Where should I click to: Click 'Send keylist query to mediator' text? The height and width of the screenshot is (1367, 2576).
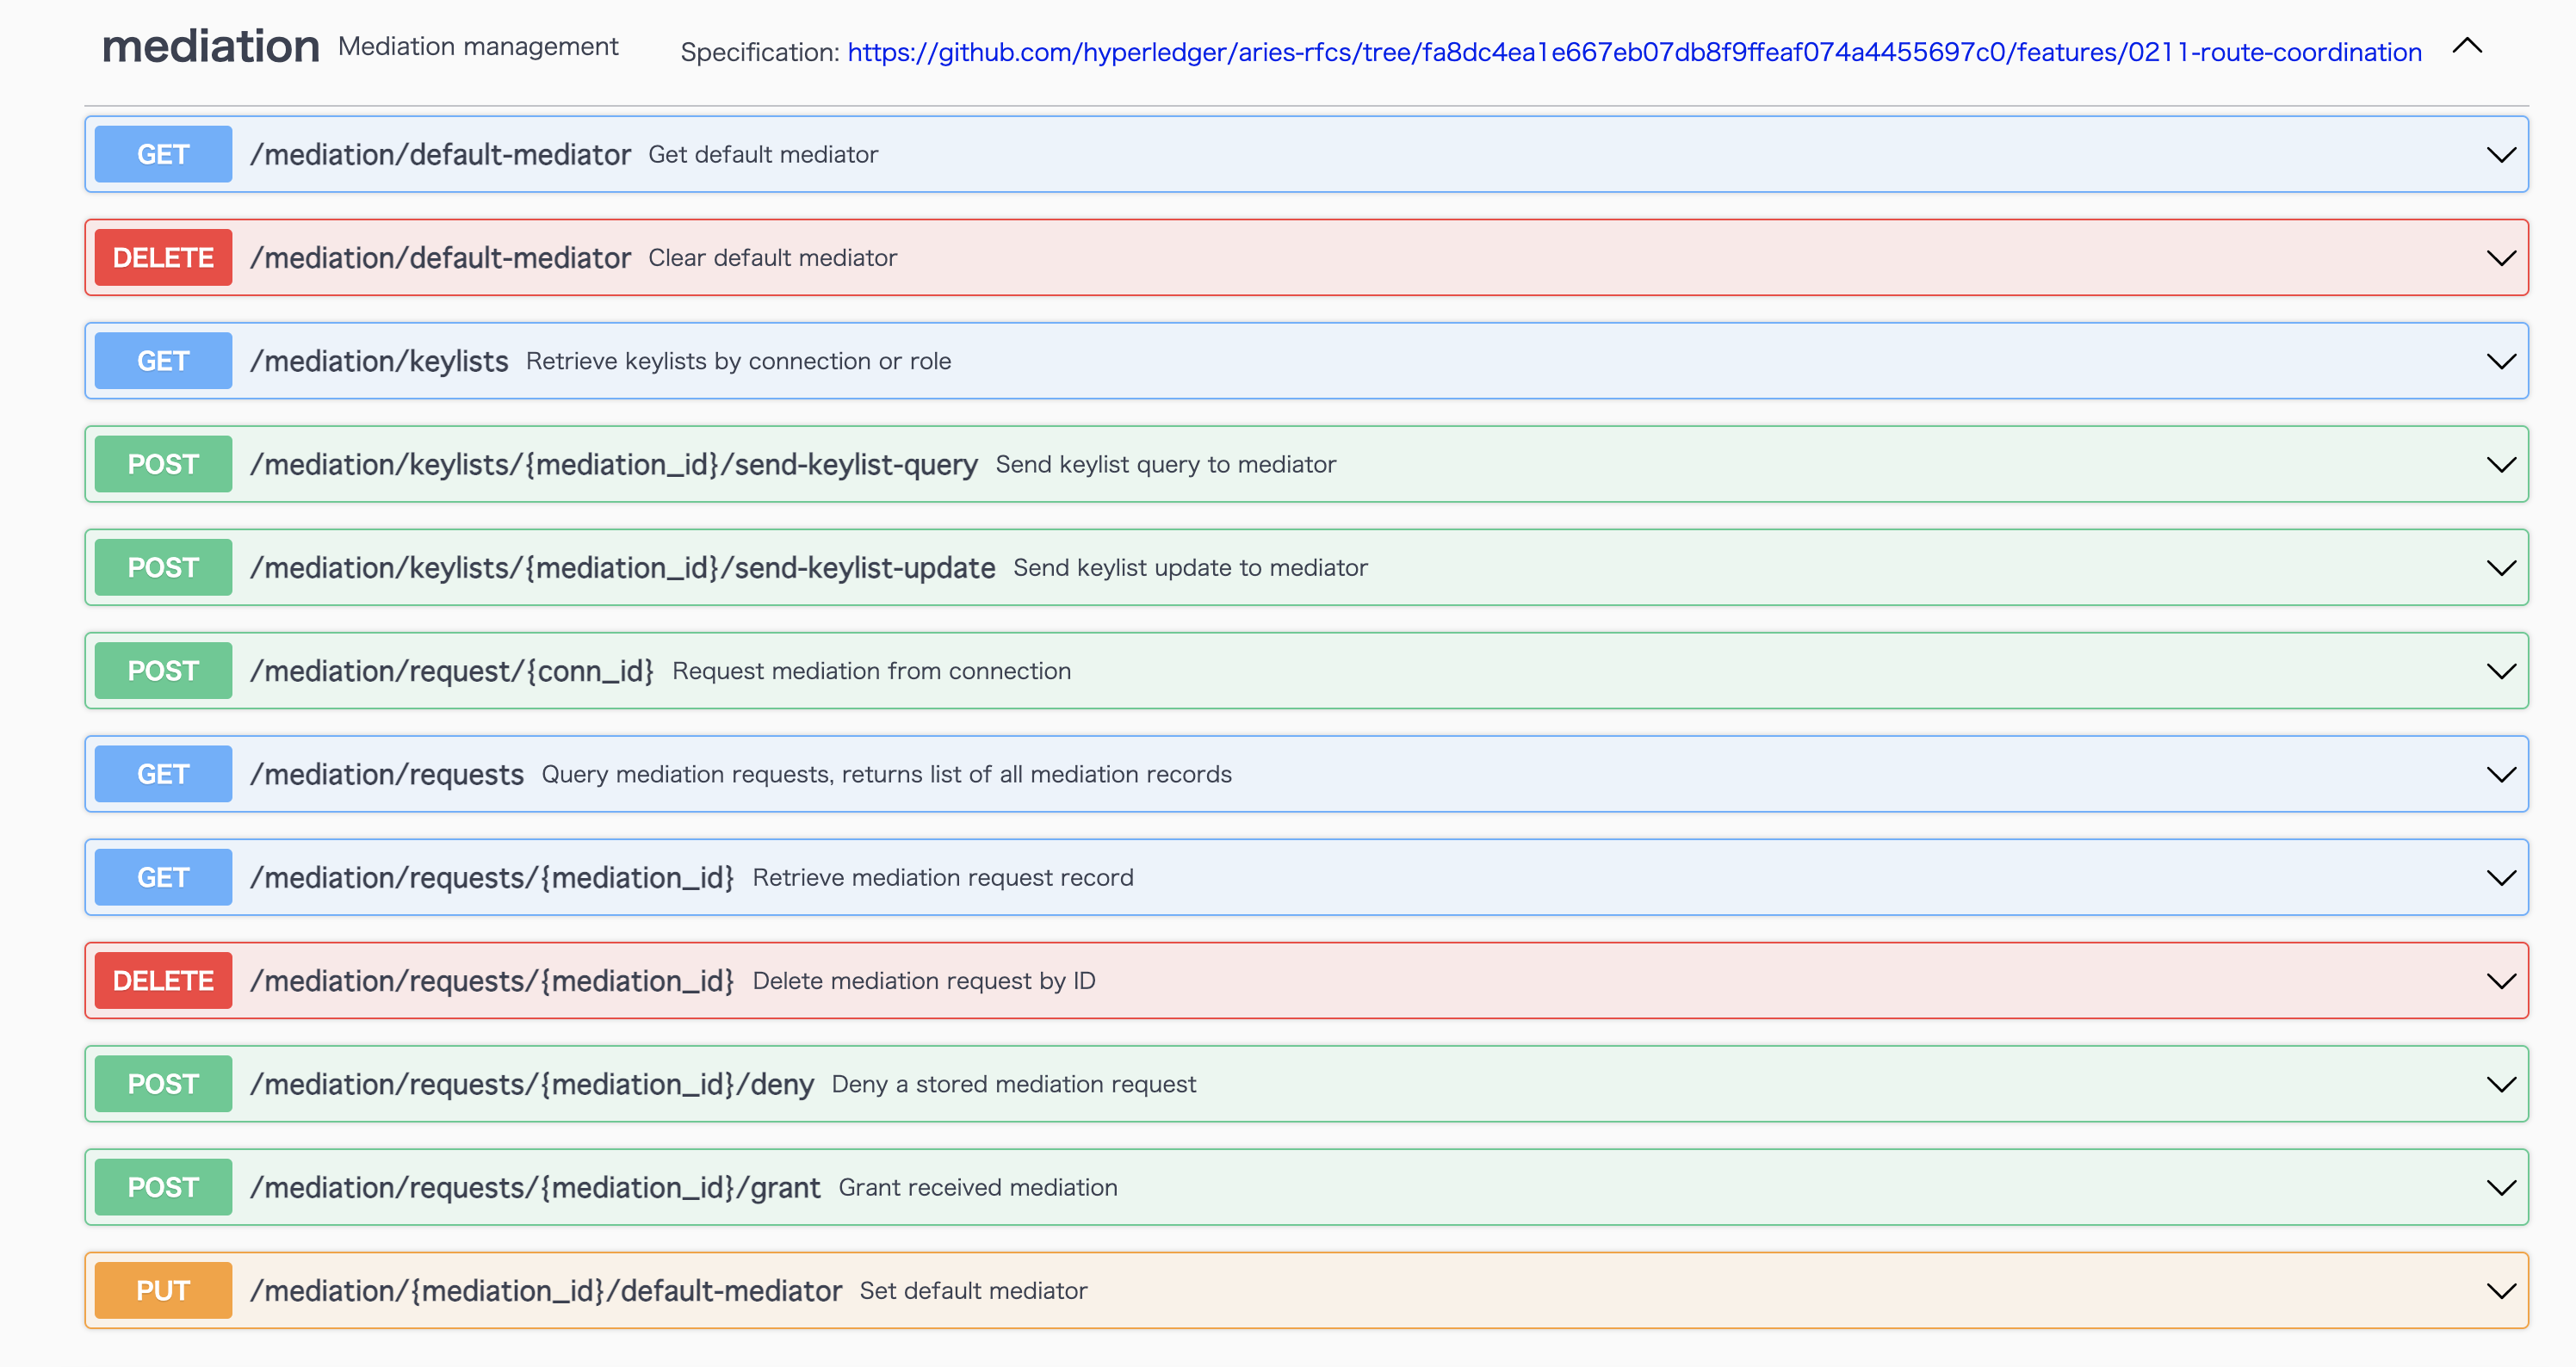click(1165, 465)
